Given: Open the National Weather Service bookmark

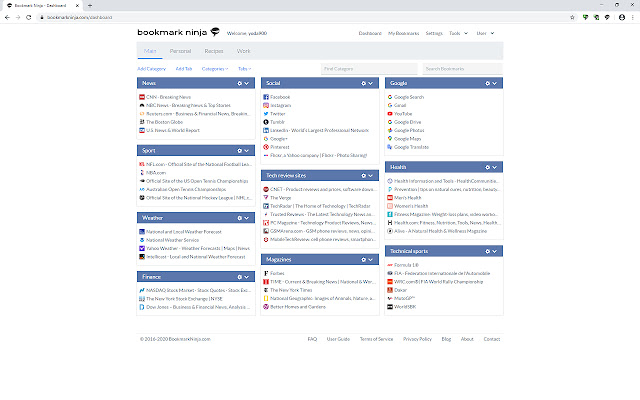Looking at the screenshot, I should click(x=172, y=240).
